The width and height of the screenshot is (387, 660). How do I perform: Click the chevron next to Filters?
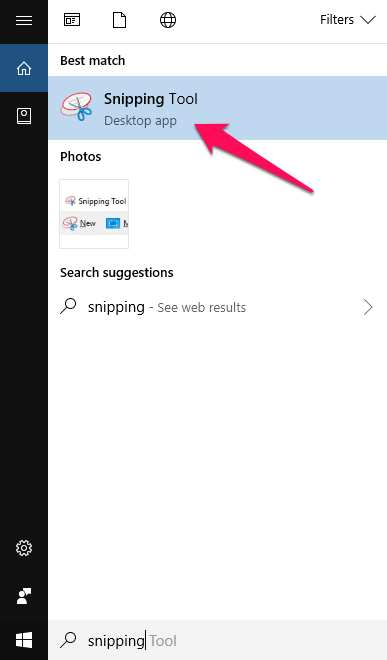pos(368,20)
